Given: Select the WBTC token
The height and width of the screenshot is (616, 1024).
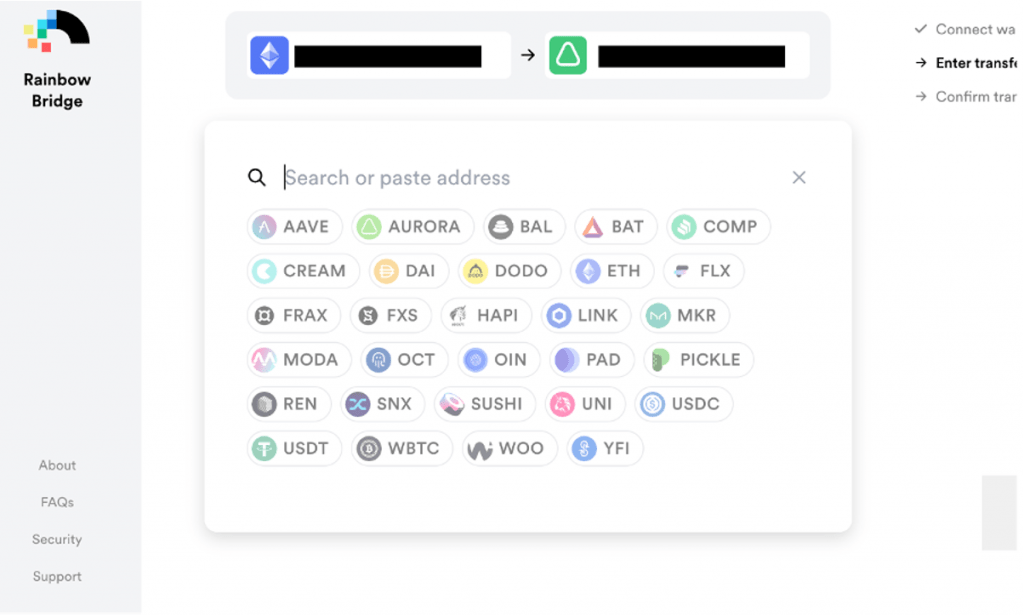Looking at the screenshot, I should pos(403,448).
